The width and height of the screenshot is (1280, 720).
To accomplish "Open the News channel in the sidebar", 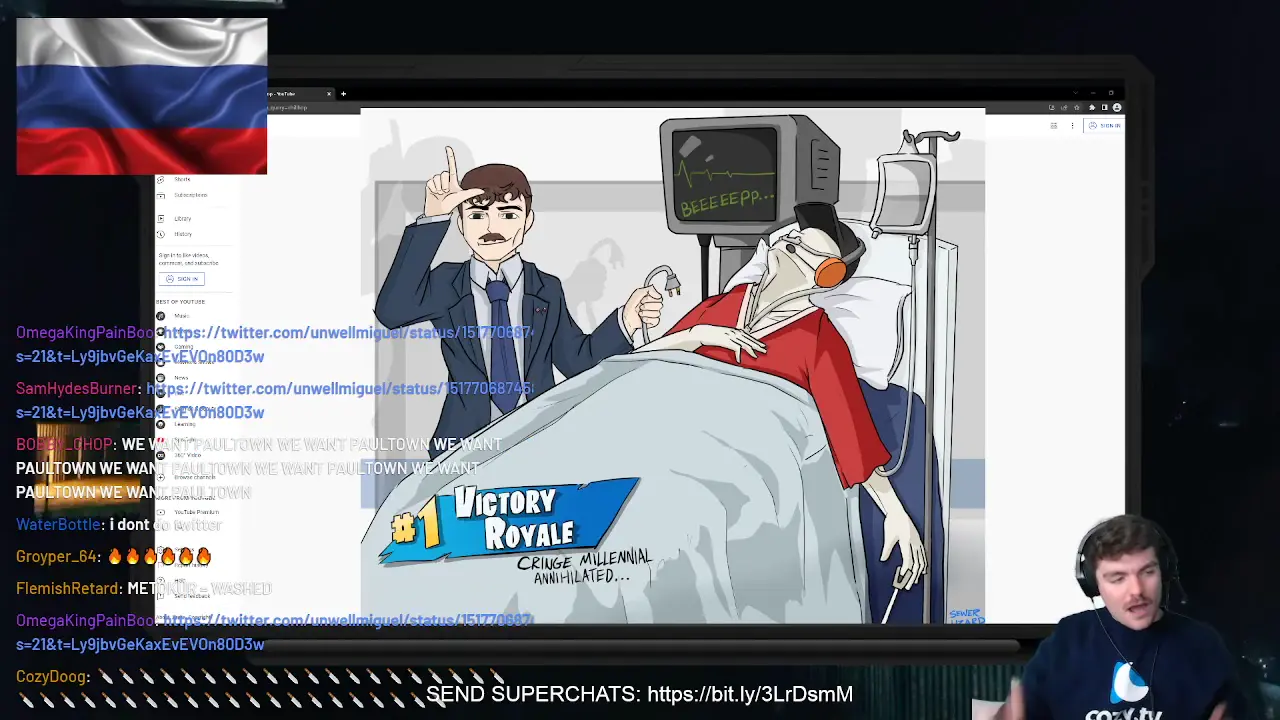I will pyautogui.click(x=181, y=377).
